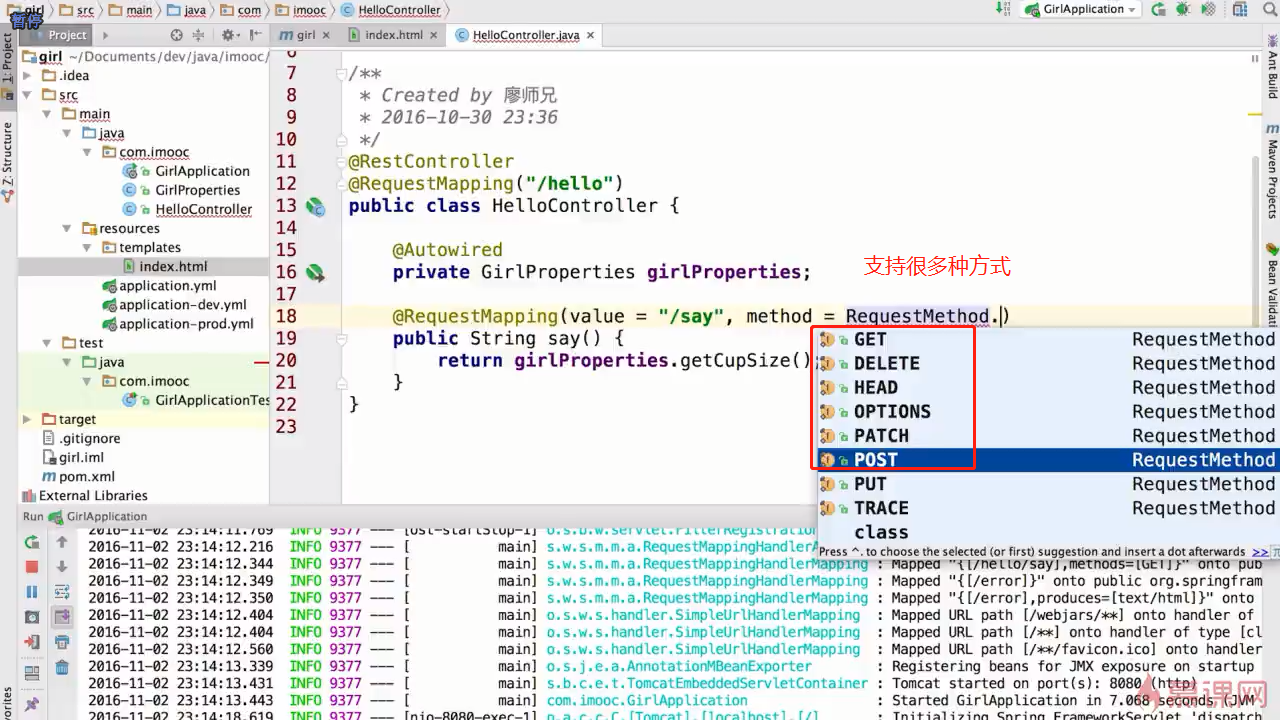
Task: Run GirlApplication with coverage icon
Action: 1208,10
